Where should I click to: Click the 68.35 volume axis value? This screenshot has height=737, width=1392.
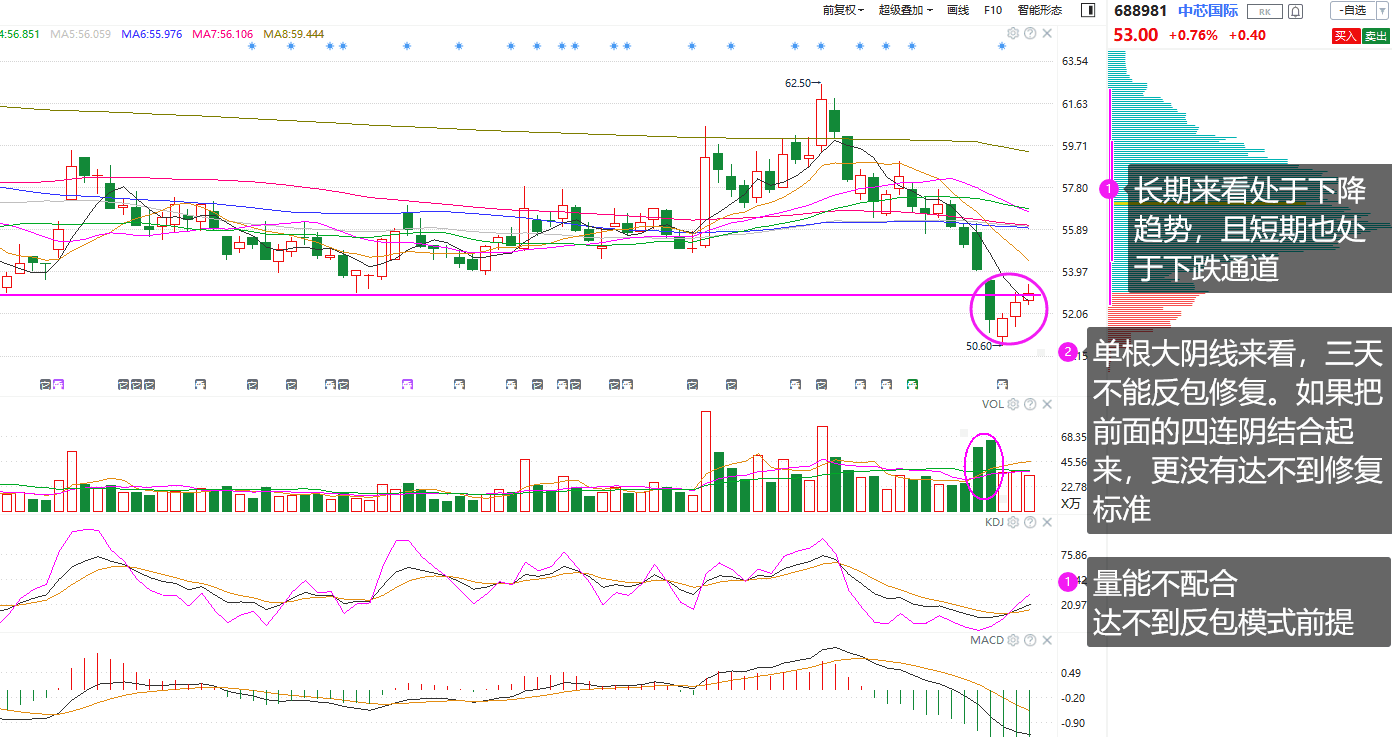[x=1074, y=438]
